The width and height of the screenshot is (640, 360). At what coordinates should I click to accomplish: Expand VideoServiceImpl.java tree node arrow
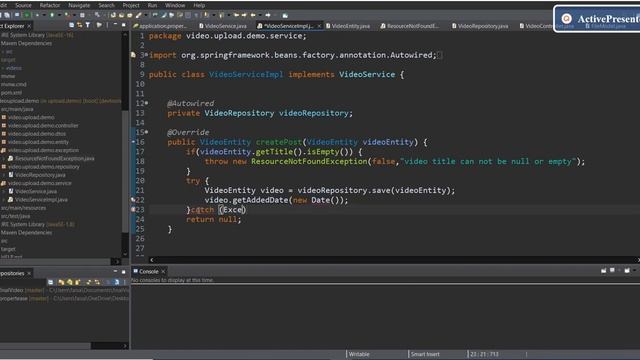tap(4, 200)
